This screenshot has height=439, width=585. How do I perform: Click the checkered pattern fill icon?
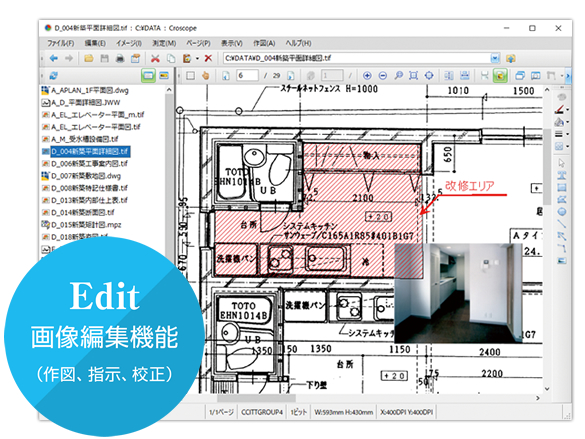click(x=559, y=146)
